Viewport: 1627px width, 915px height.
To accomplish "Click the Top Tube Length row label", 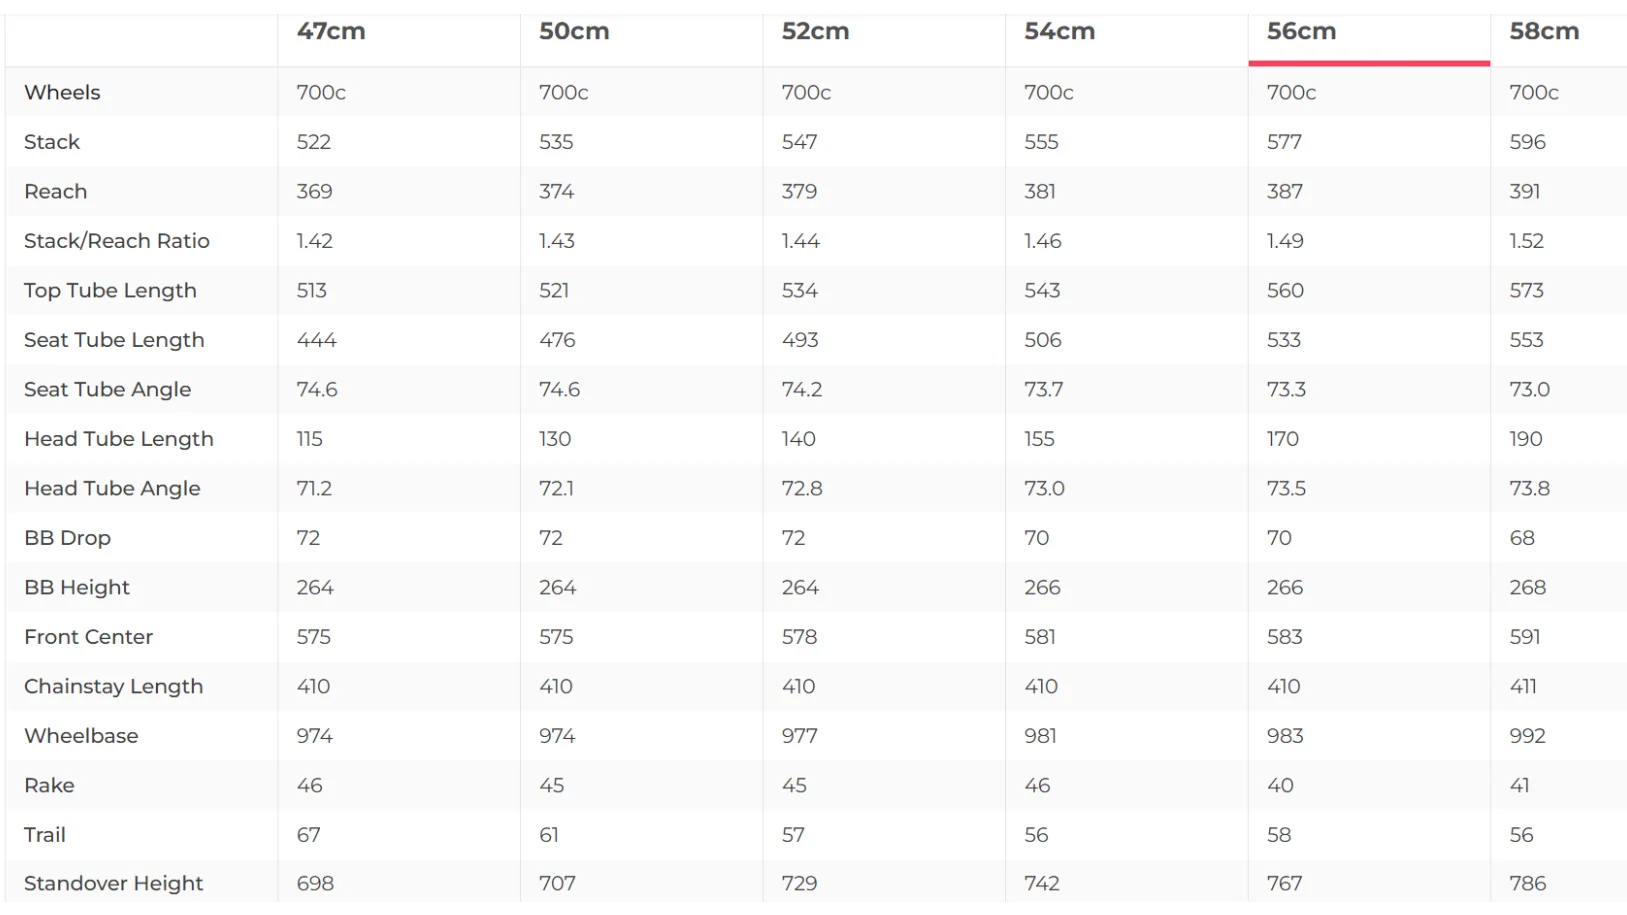I will [110, 290].
